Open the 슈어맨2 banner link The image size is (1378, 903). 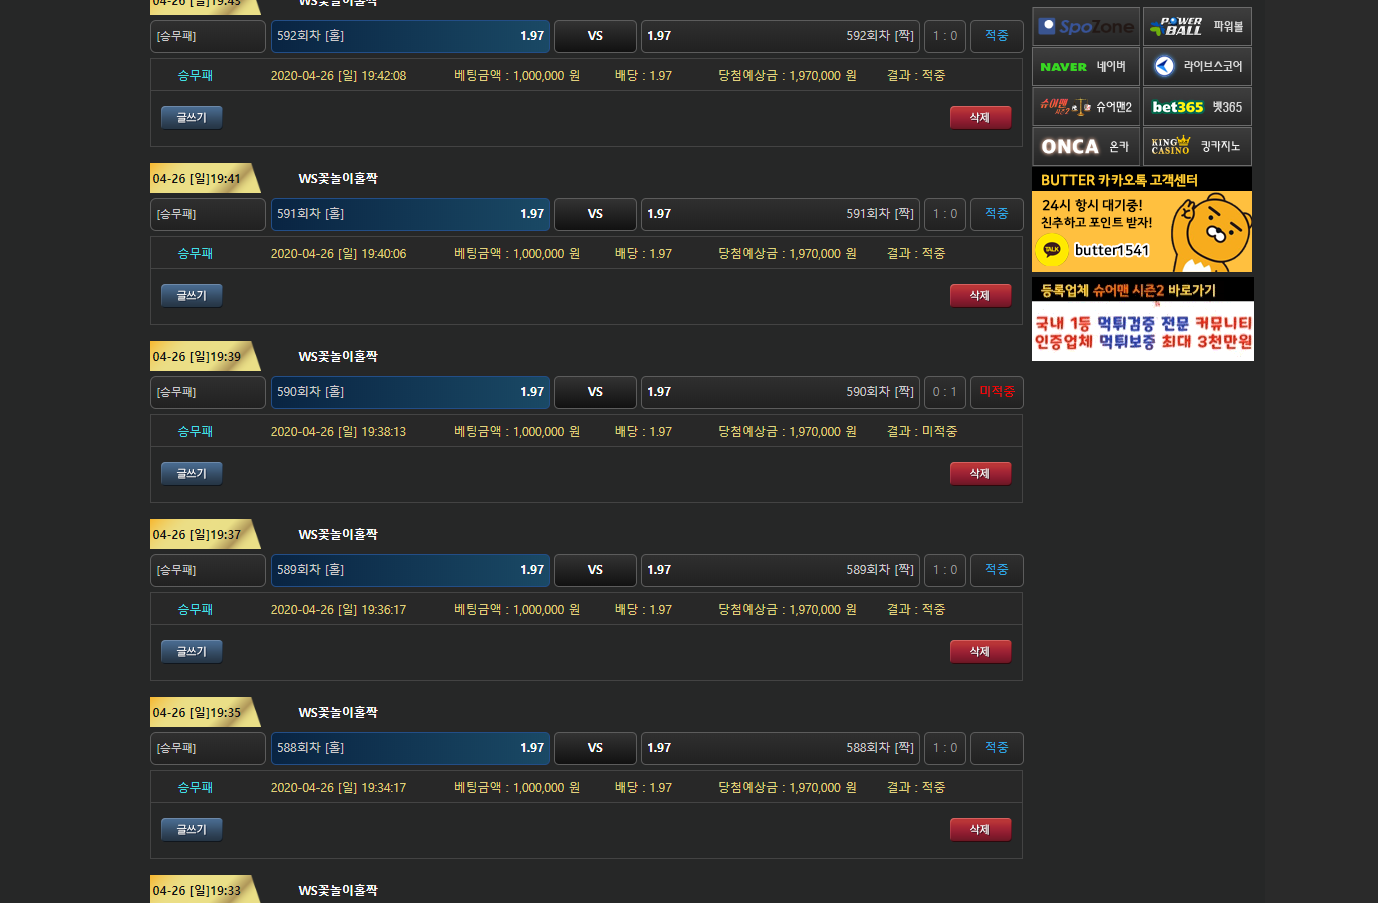point(1086,107)
